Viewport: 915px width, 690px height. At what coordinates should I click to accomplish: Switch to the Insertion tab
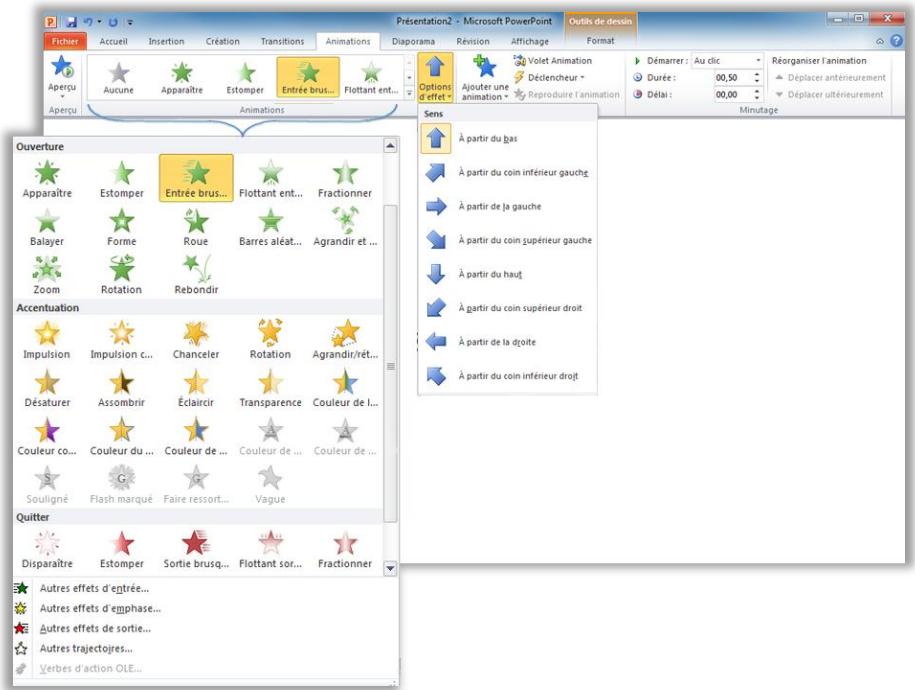(166, 41)
